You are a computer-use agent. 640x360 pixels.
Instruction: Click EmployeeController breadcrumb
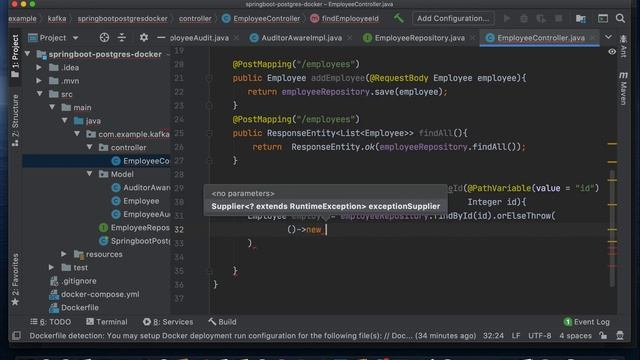(x=261, y=18)
